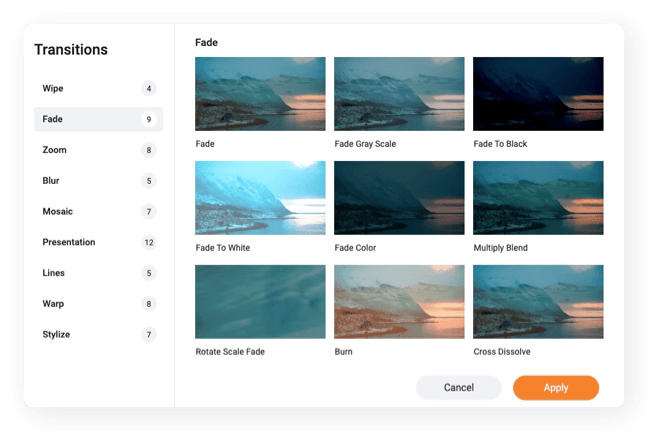This screenshot has width=660, height=443.
Task: Select the Wipe transitions category
Action: pyautogui.click(x=98, y=88)
